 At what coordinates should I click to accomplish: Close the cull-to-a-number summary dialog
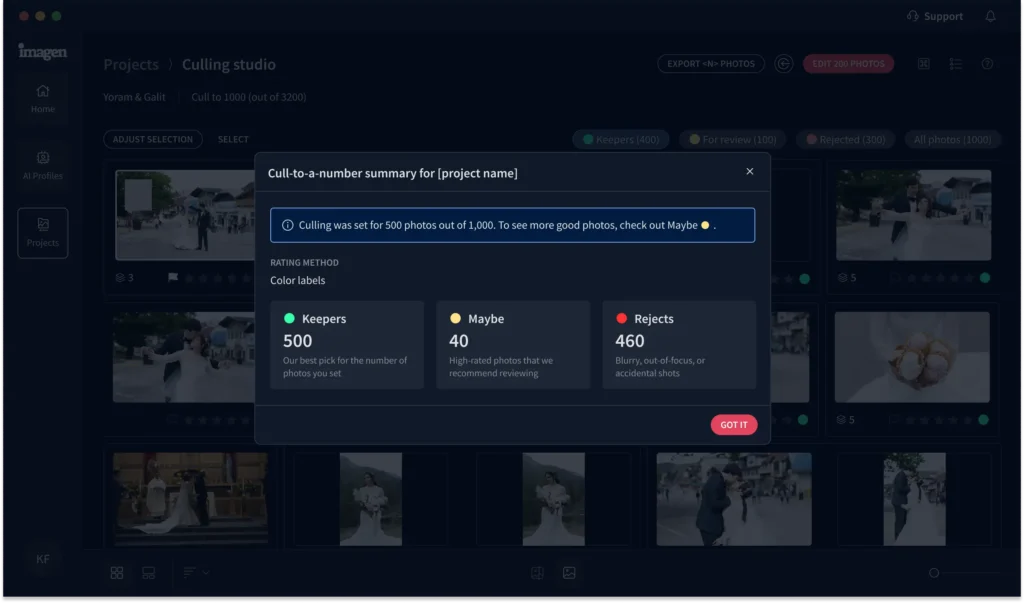click(750, 172)
